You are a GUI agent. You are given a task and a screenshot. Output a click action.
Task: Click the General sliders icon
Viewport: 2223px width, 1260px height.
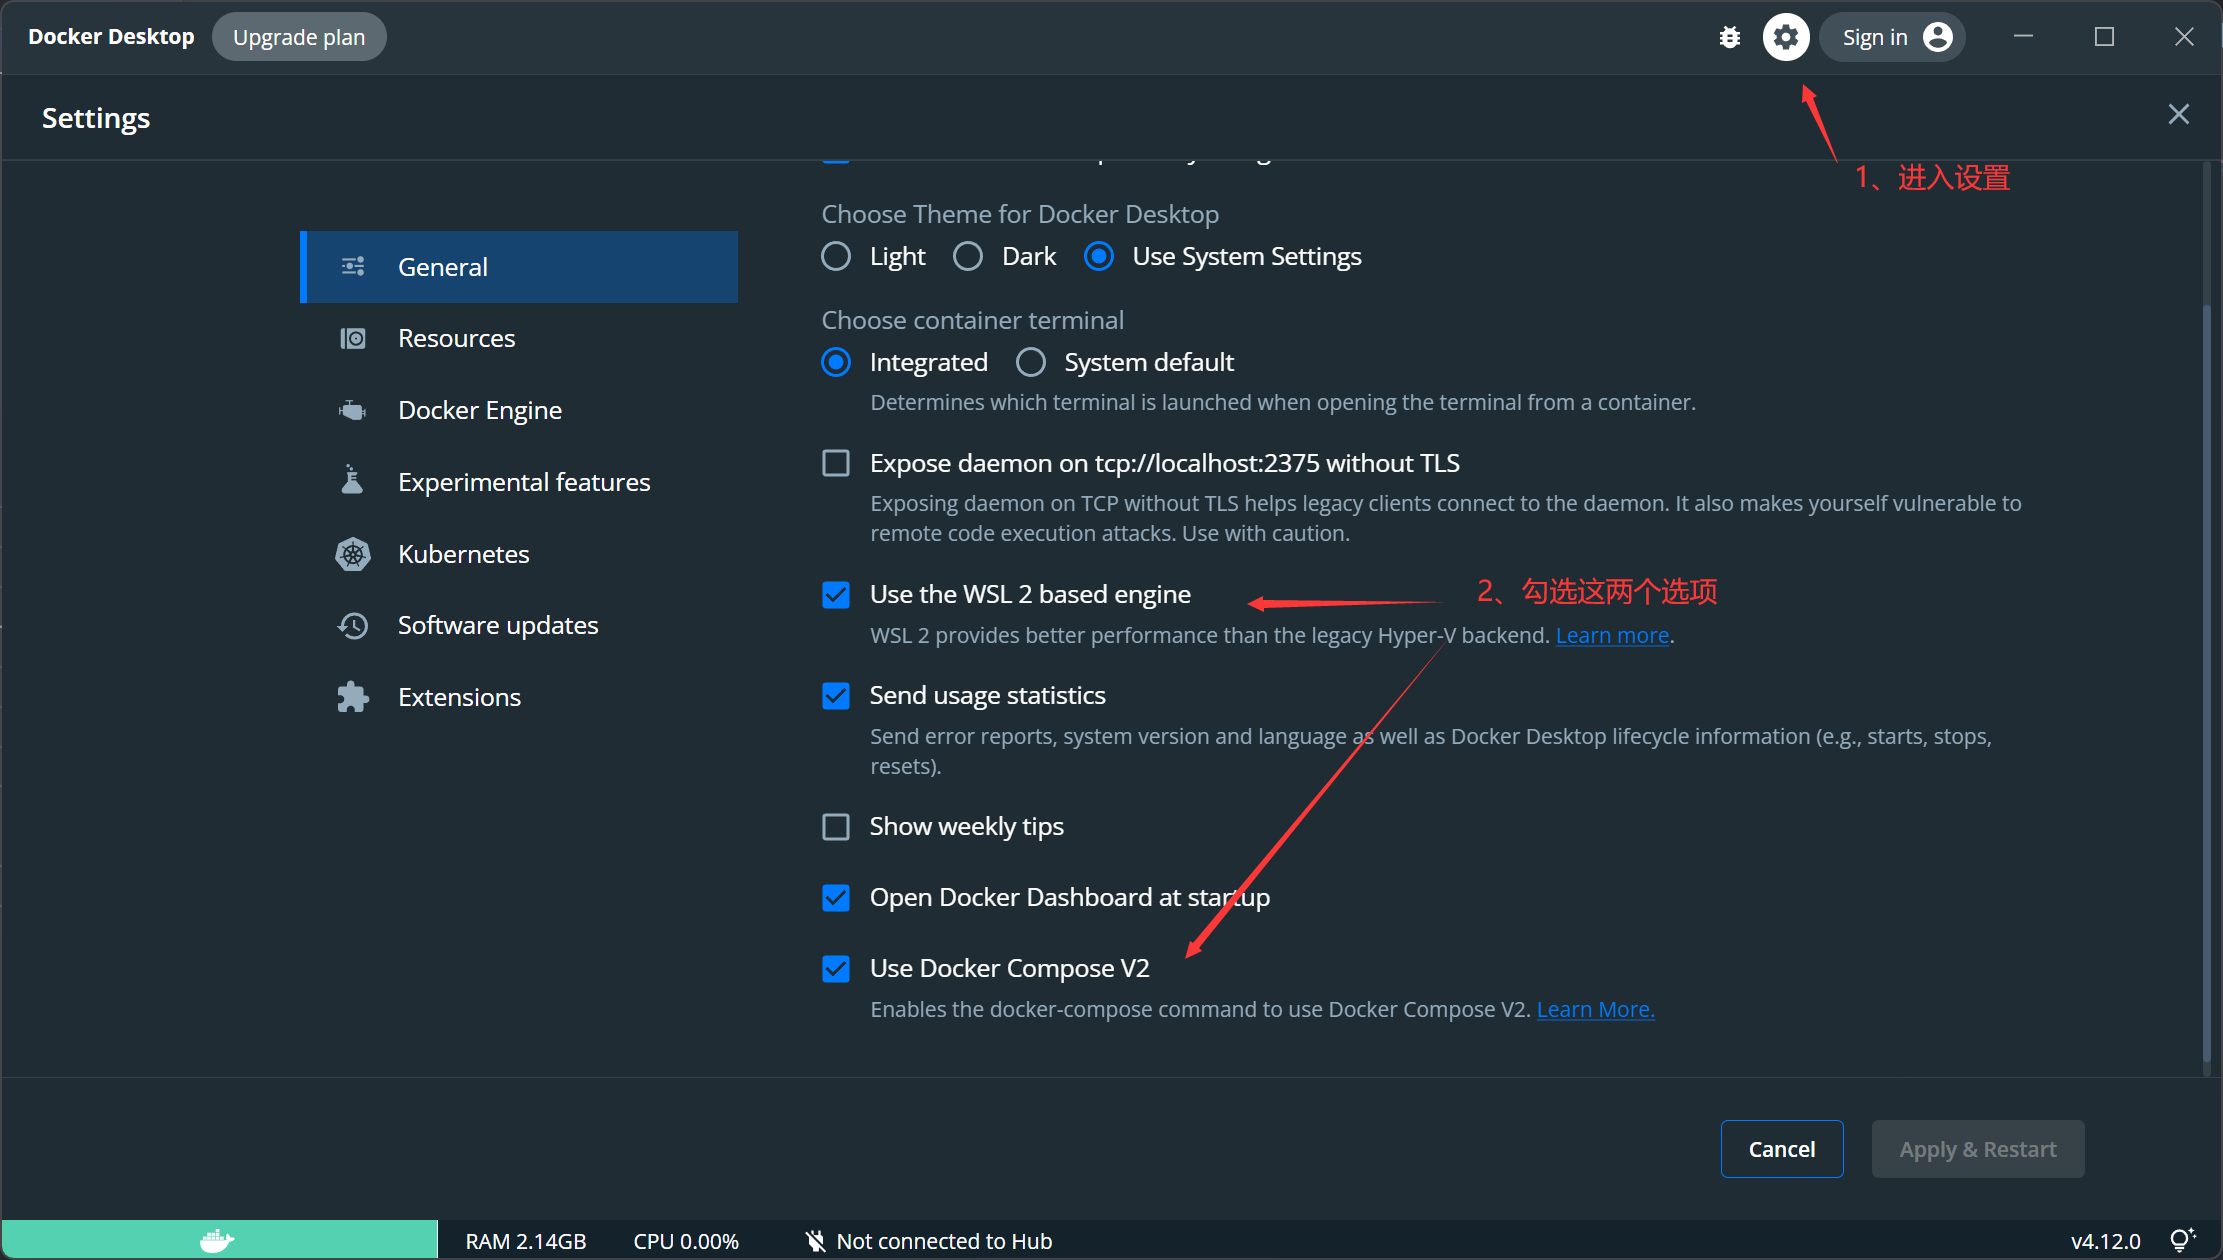[353, 267]
